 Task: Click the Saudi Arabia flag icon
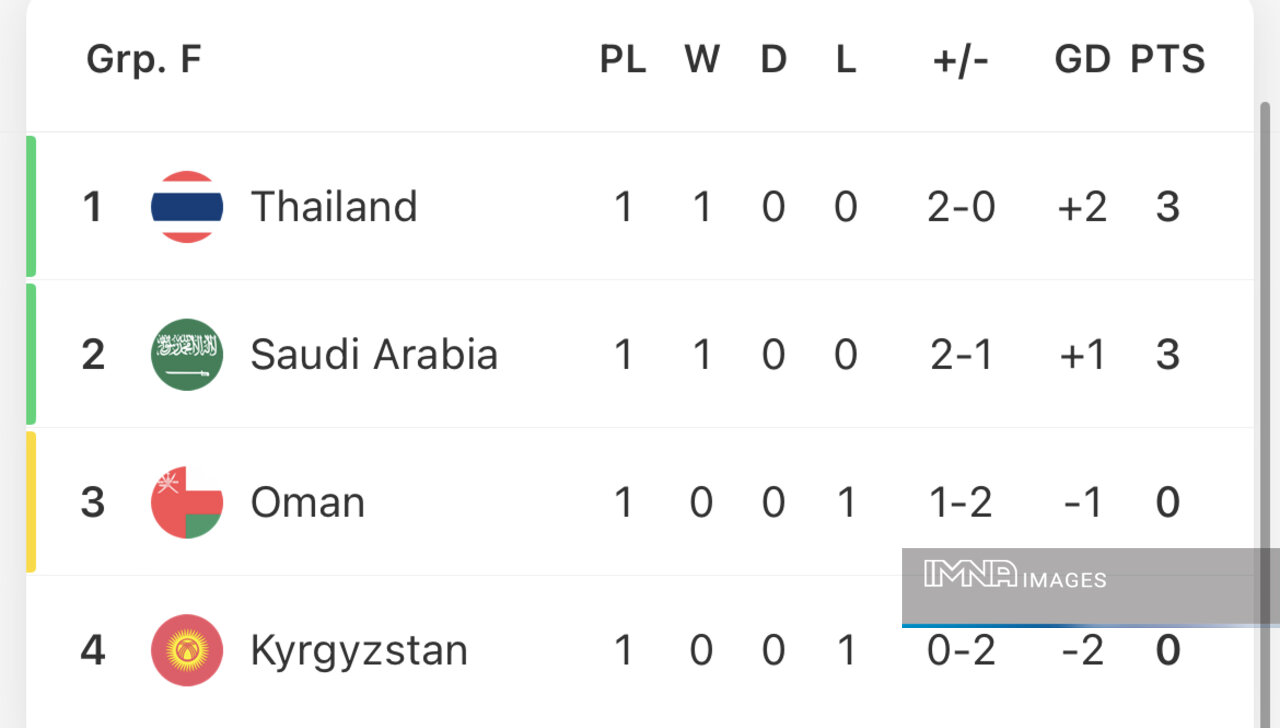pos(186,354)
